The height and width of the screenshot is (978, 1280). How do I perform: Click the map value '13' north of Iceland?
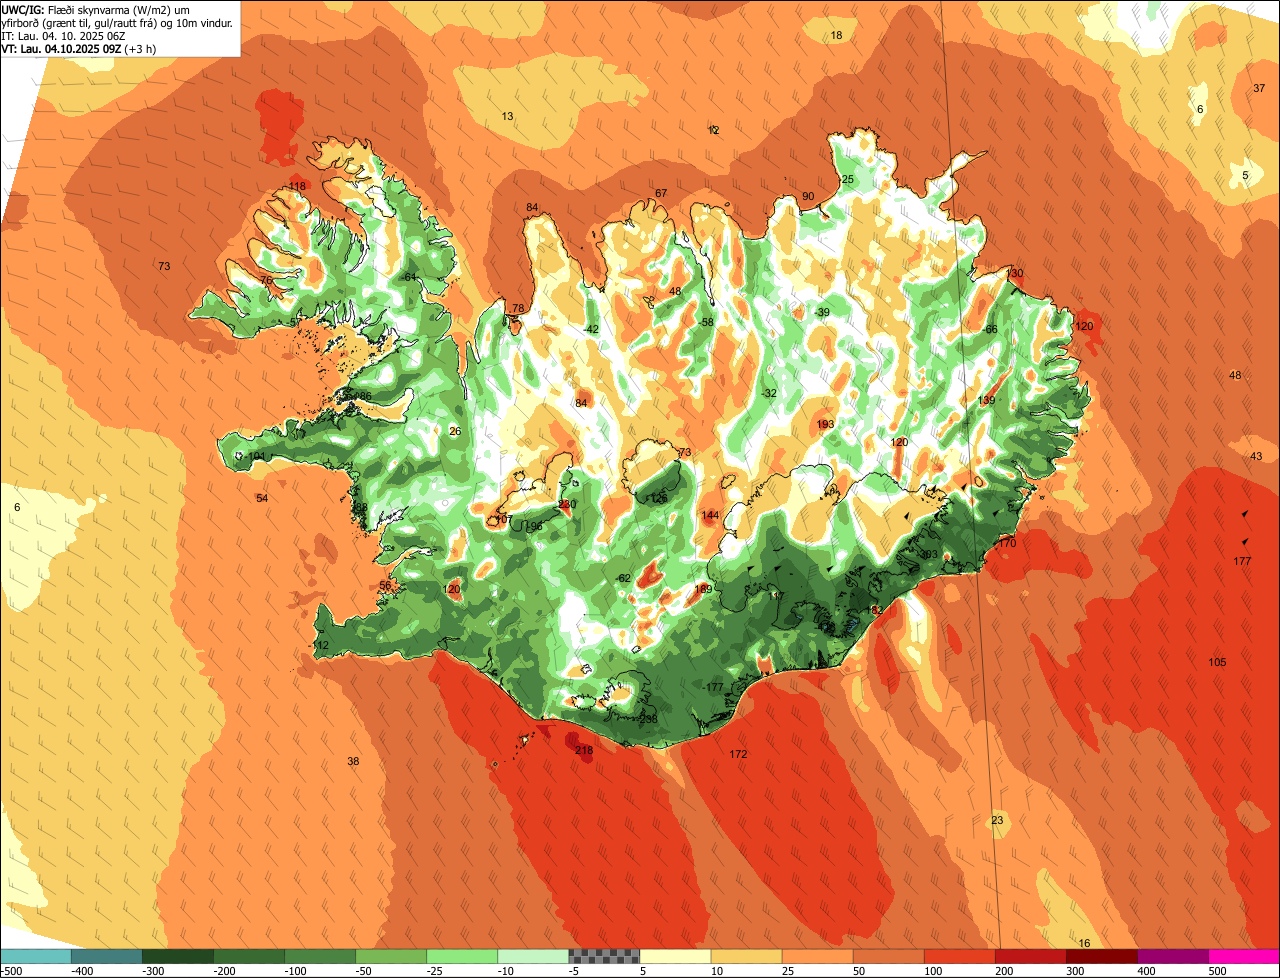(507, 116)
